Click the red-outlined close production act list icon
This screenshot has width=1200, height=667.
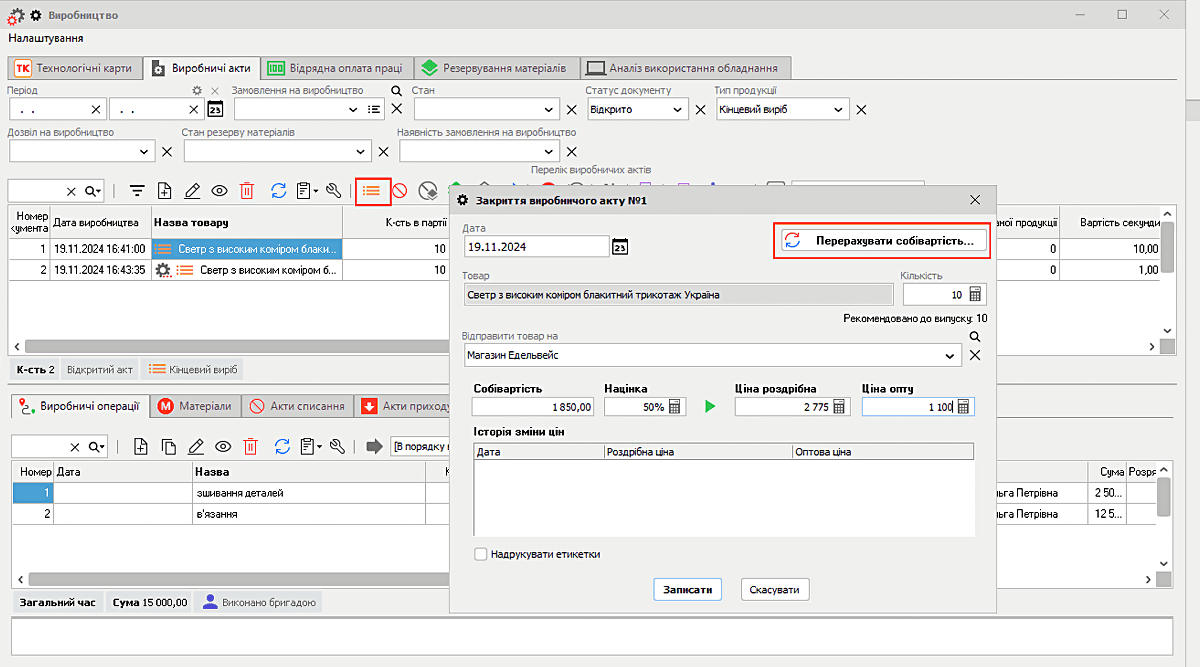click(x=372, y=190)
